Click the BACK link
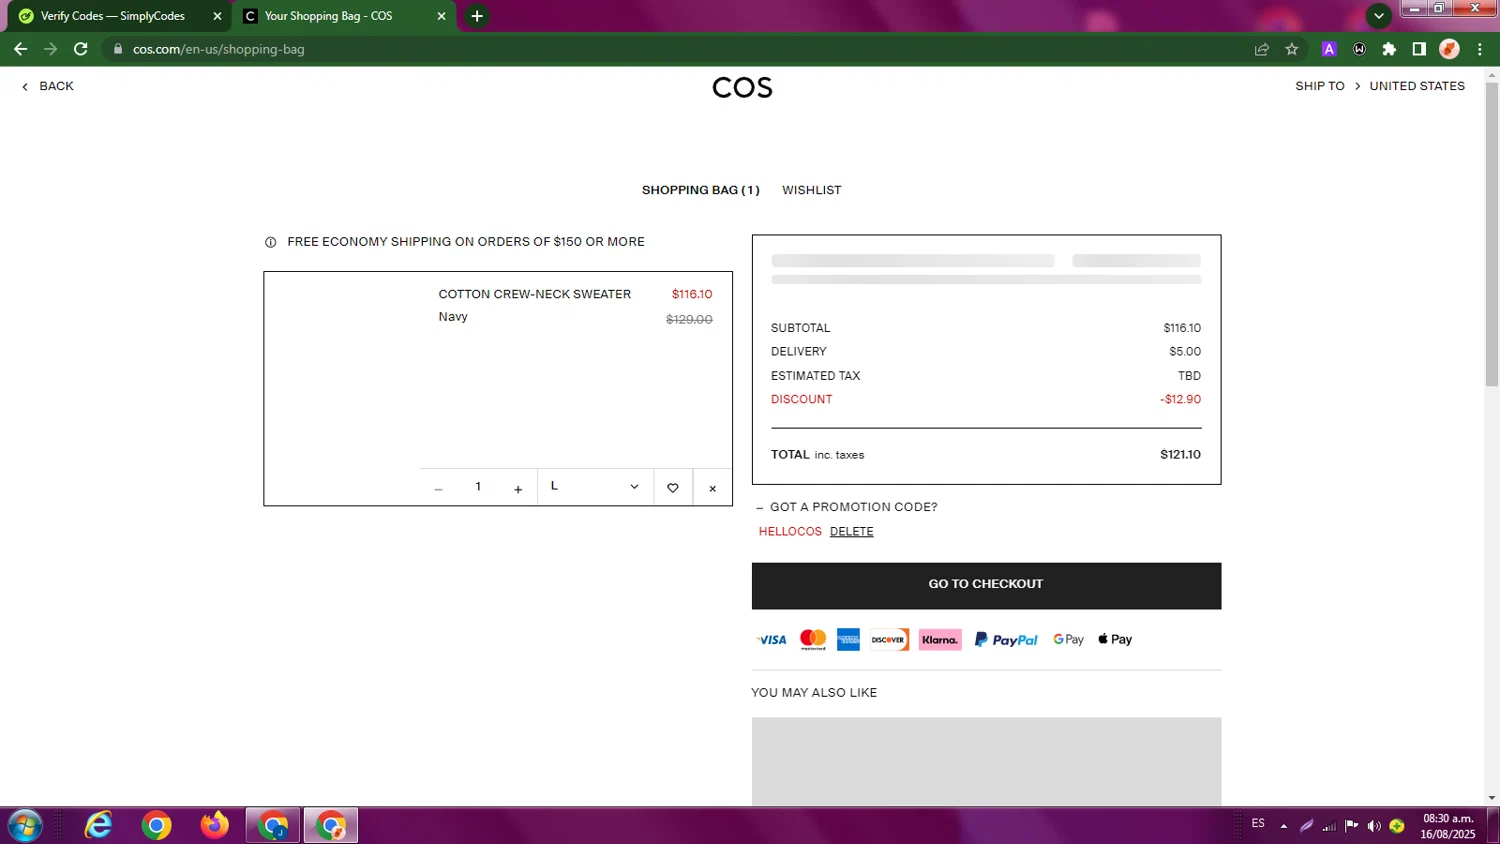The height and width of the screenshot is (844, 1500). [x=48, y=86]
